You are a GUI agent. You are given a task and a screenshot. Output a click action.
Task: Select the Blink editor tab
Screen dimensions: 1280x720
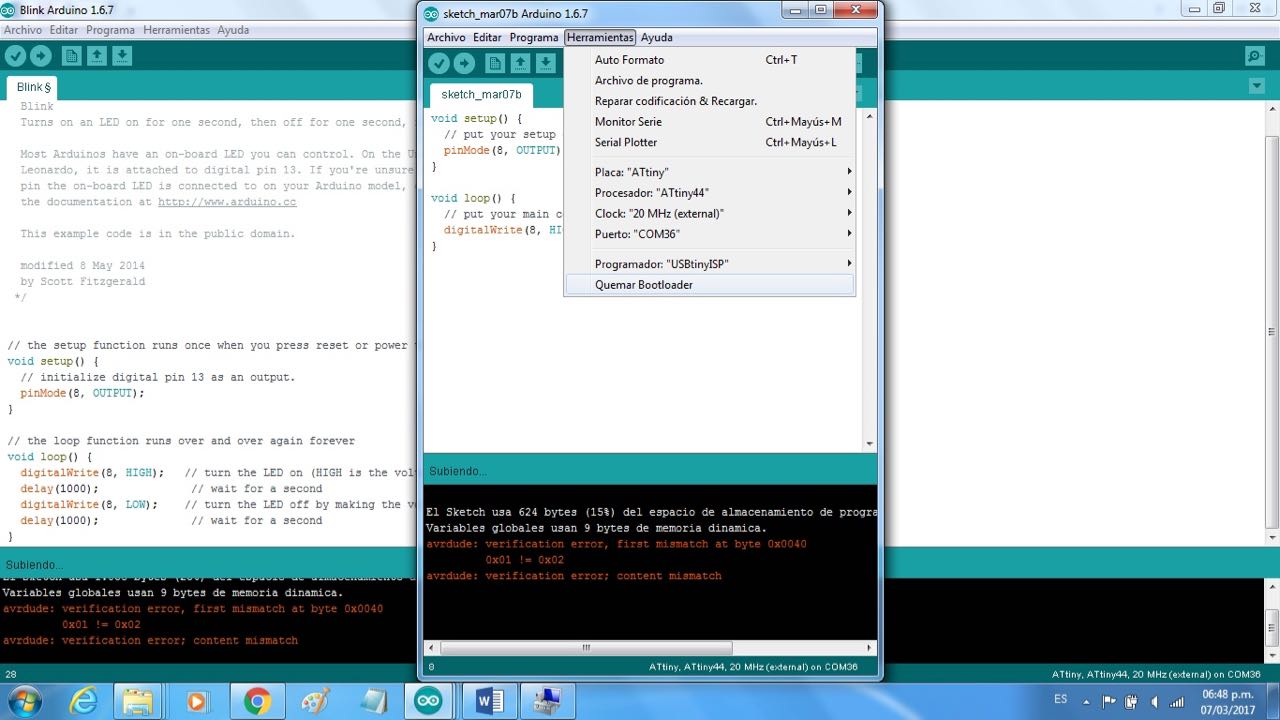coord(33,87)
